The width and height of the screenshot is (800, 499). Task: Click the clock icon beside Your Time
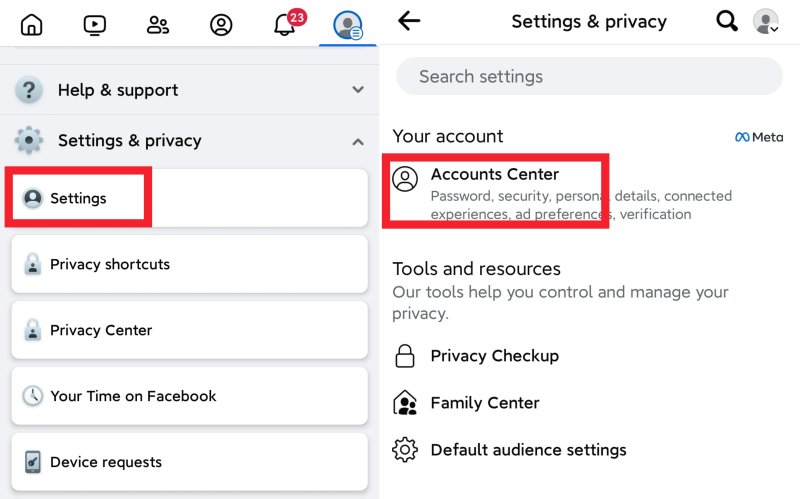(33, 396)
